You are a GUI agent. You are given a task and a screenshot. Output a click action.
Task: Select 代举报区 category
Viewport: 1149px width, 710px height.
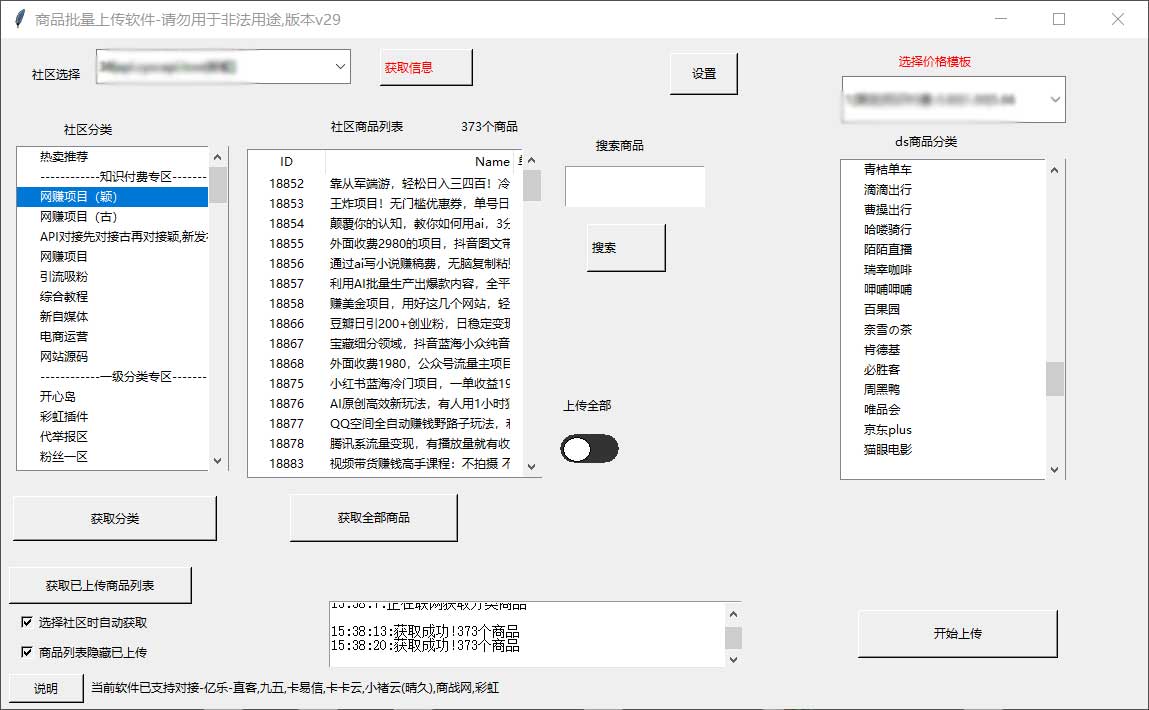[x=113, y=436]
